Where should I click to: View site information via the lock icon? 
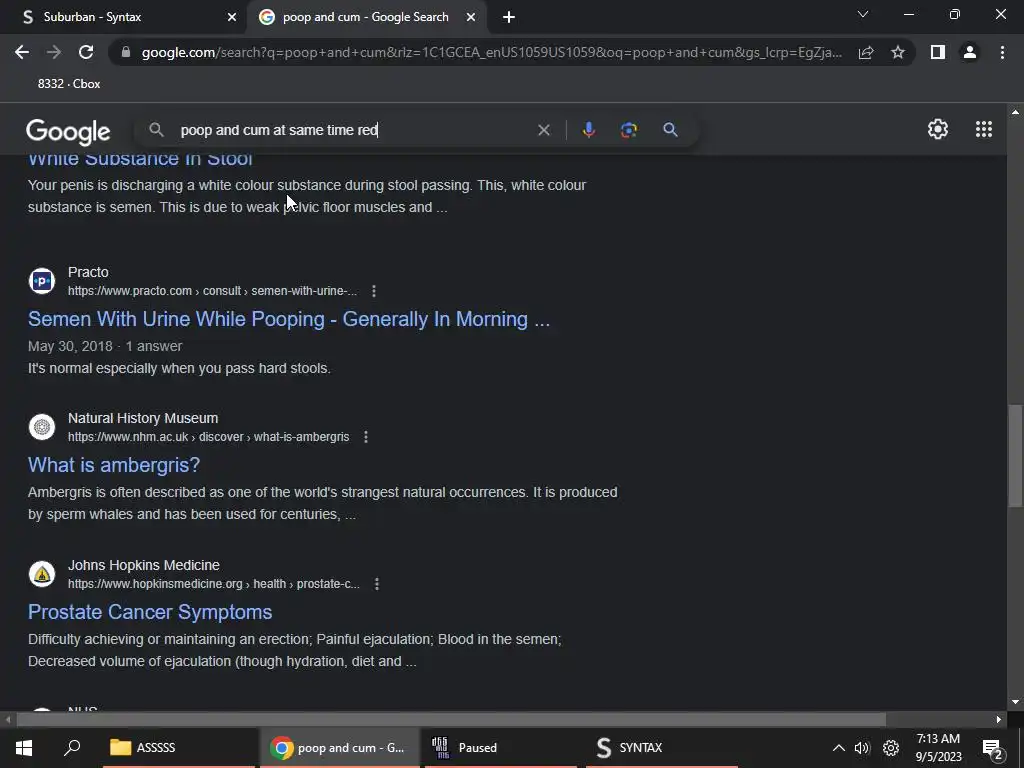(126, 52)
